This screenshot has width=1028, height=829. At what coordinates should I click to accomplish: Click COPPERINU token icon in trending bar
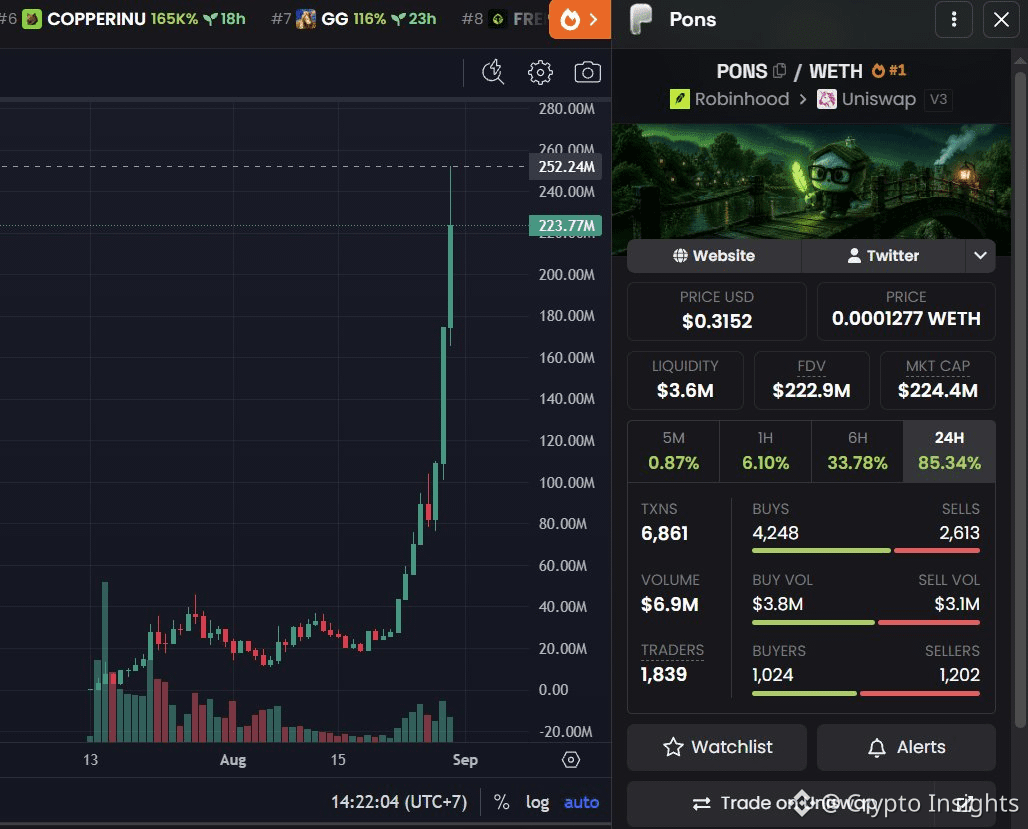click(x=31, y=19)
